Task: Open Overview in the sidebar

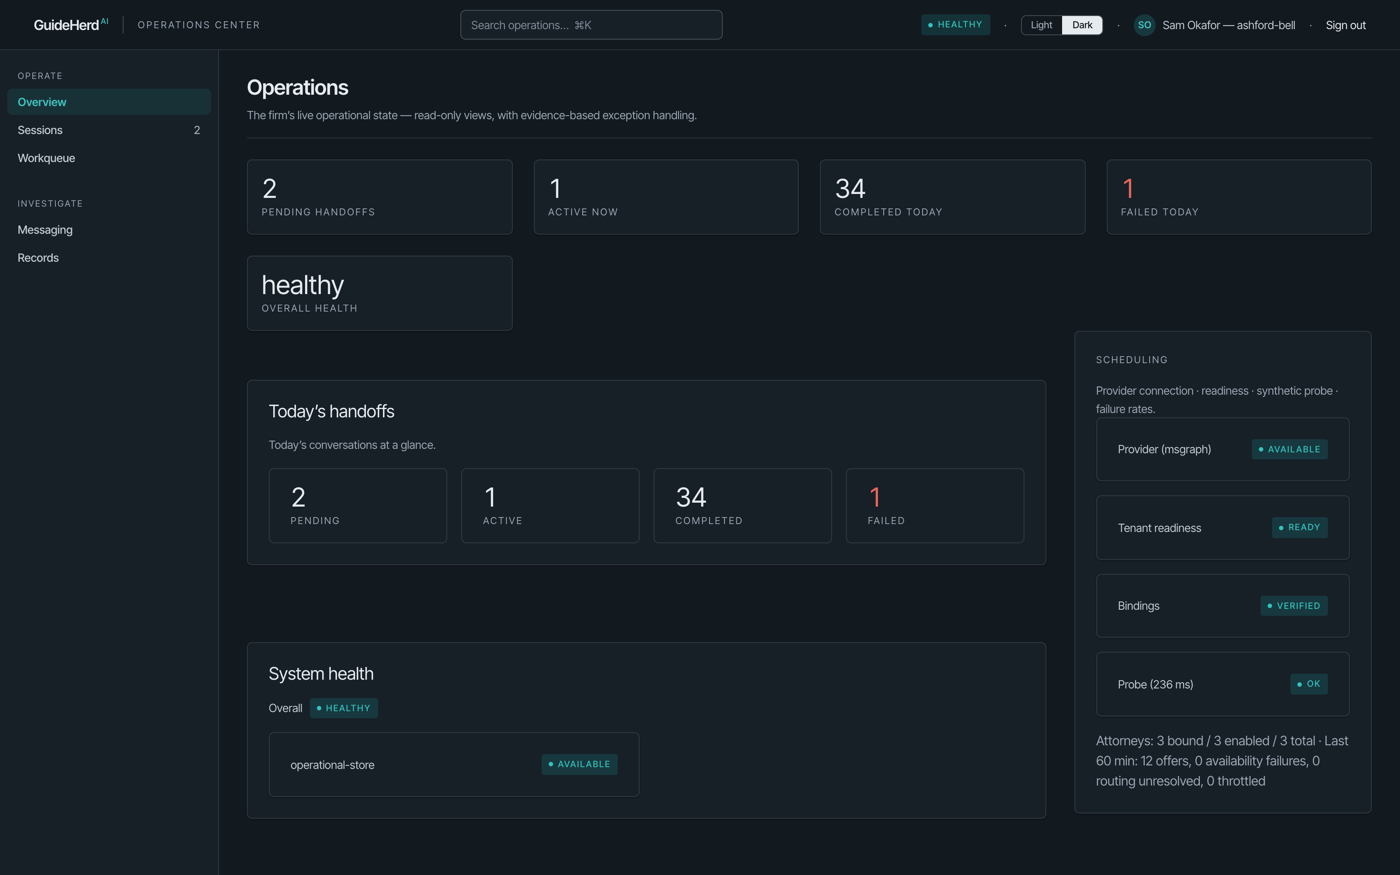Action: pyautogui.click(x=109, y=102)
